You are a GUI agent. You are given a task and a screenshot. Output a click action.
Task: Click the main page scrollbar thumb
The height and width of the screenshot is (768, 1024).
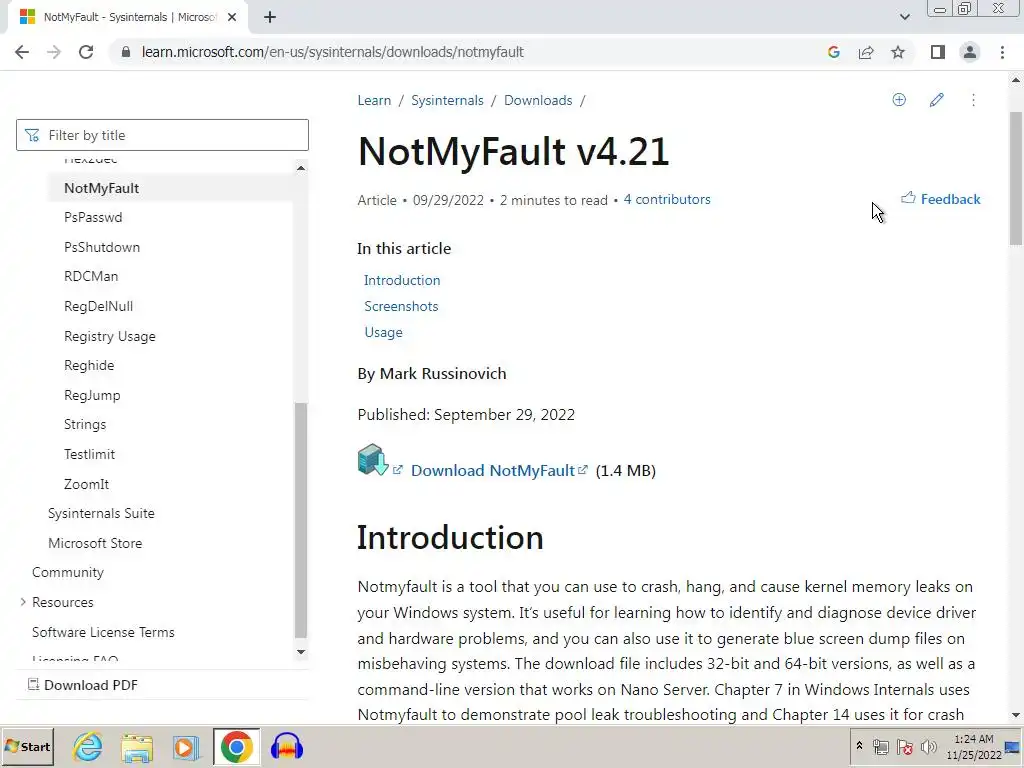coord(1016,178)
